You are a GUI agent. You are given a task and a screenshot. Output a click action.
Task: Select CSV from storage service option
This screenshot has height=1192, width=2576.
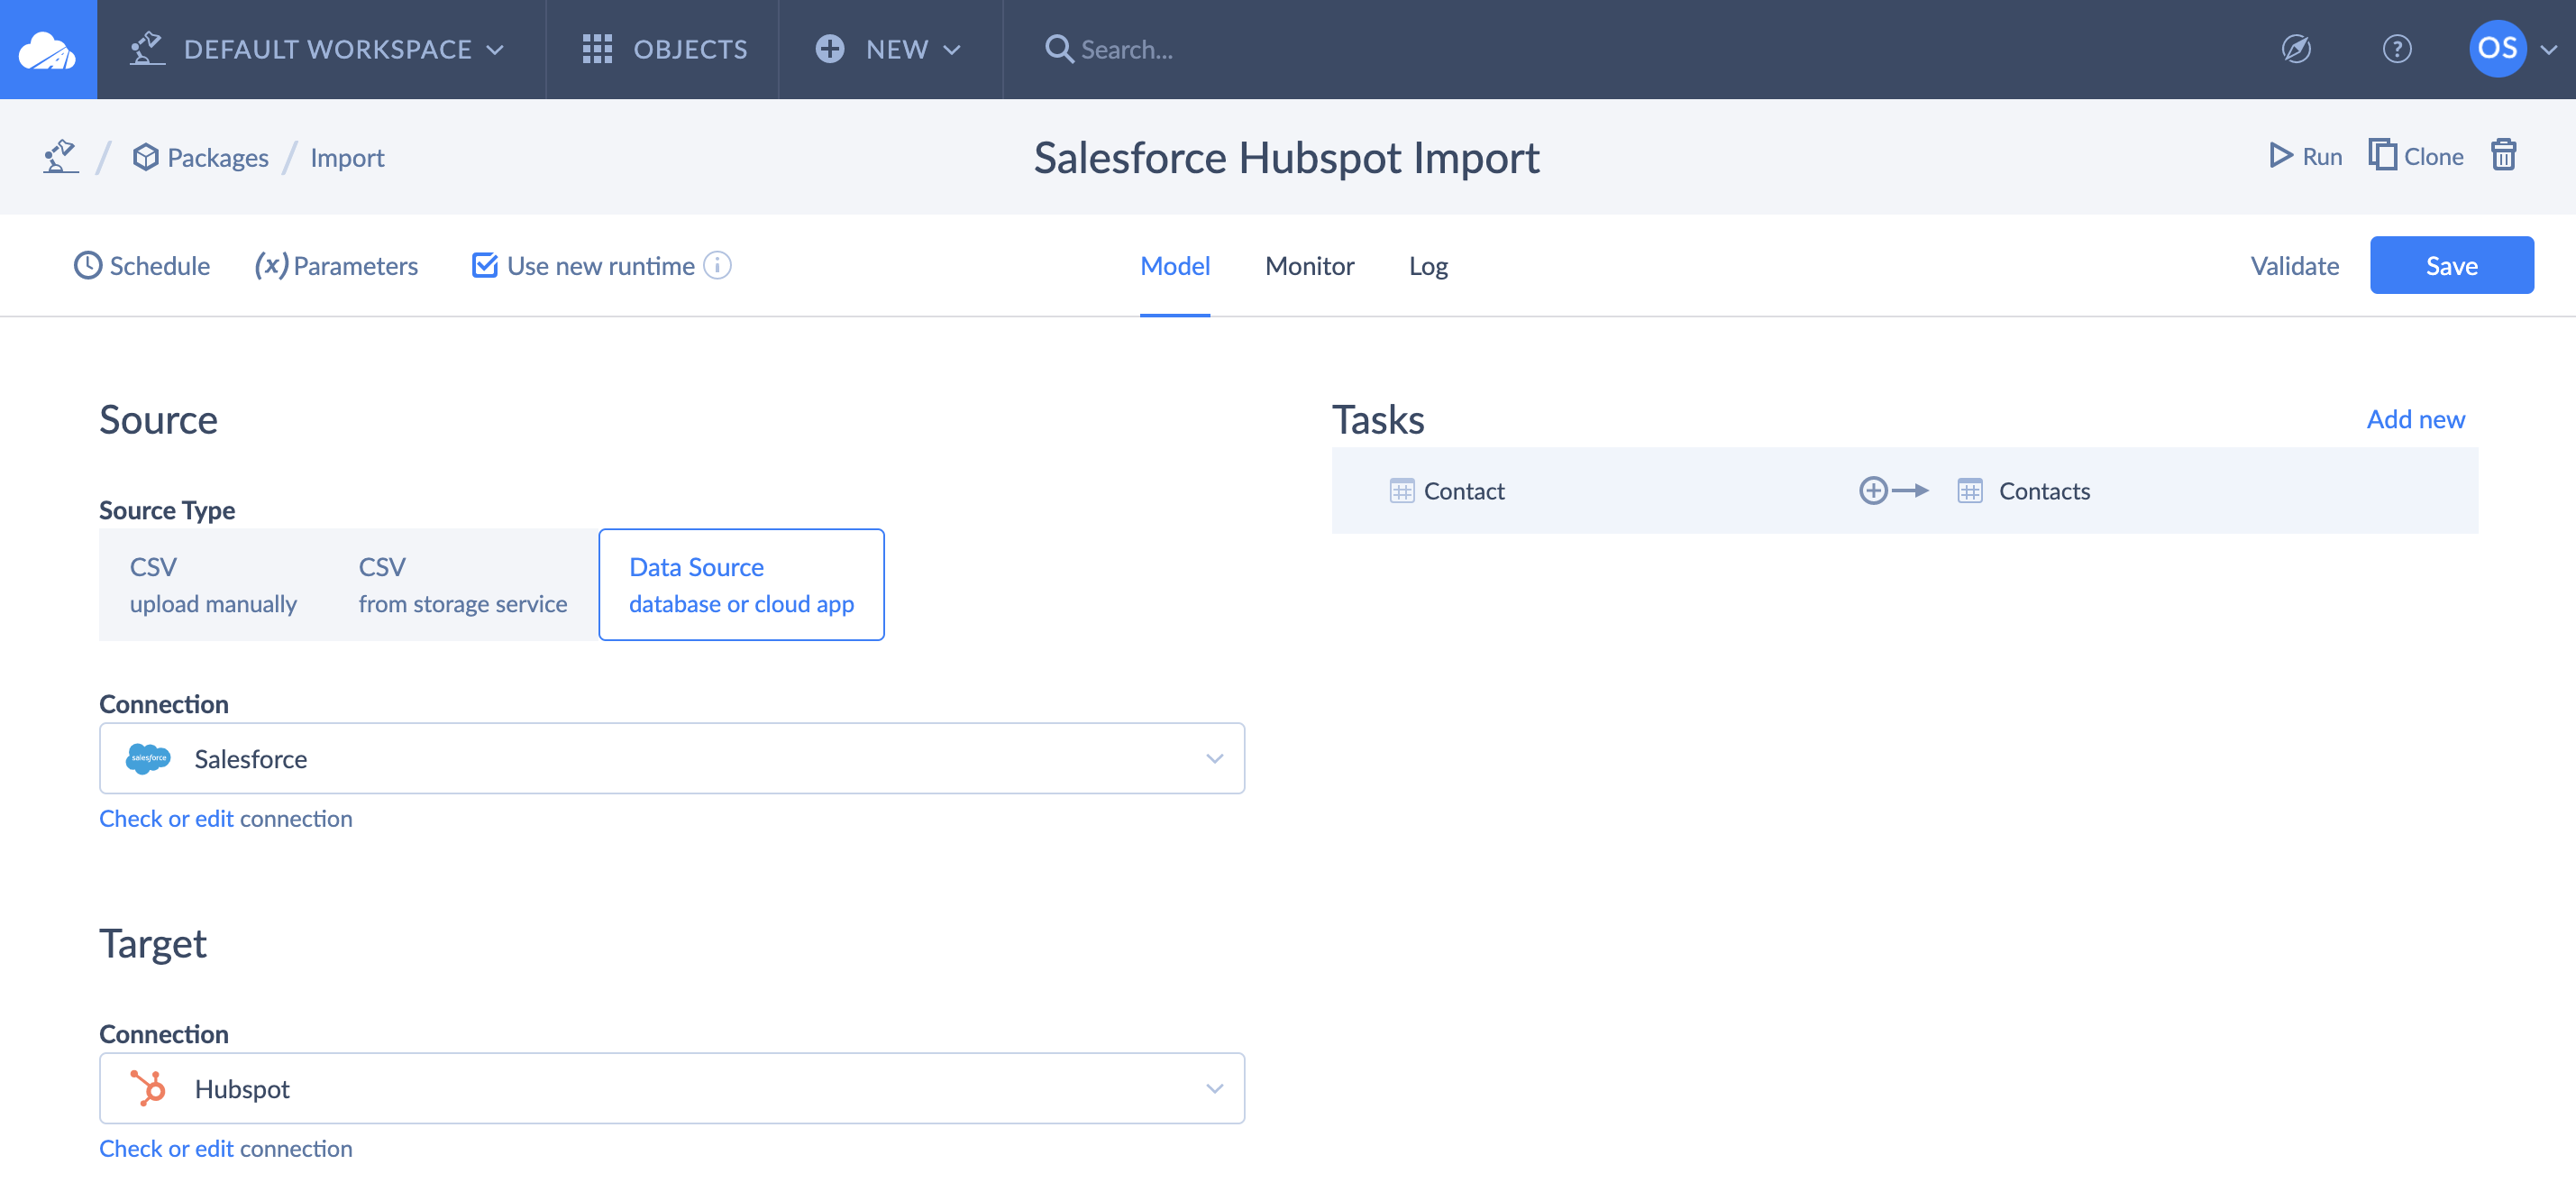pos(462,585)
